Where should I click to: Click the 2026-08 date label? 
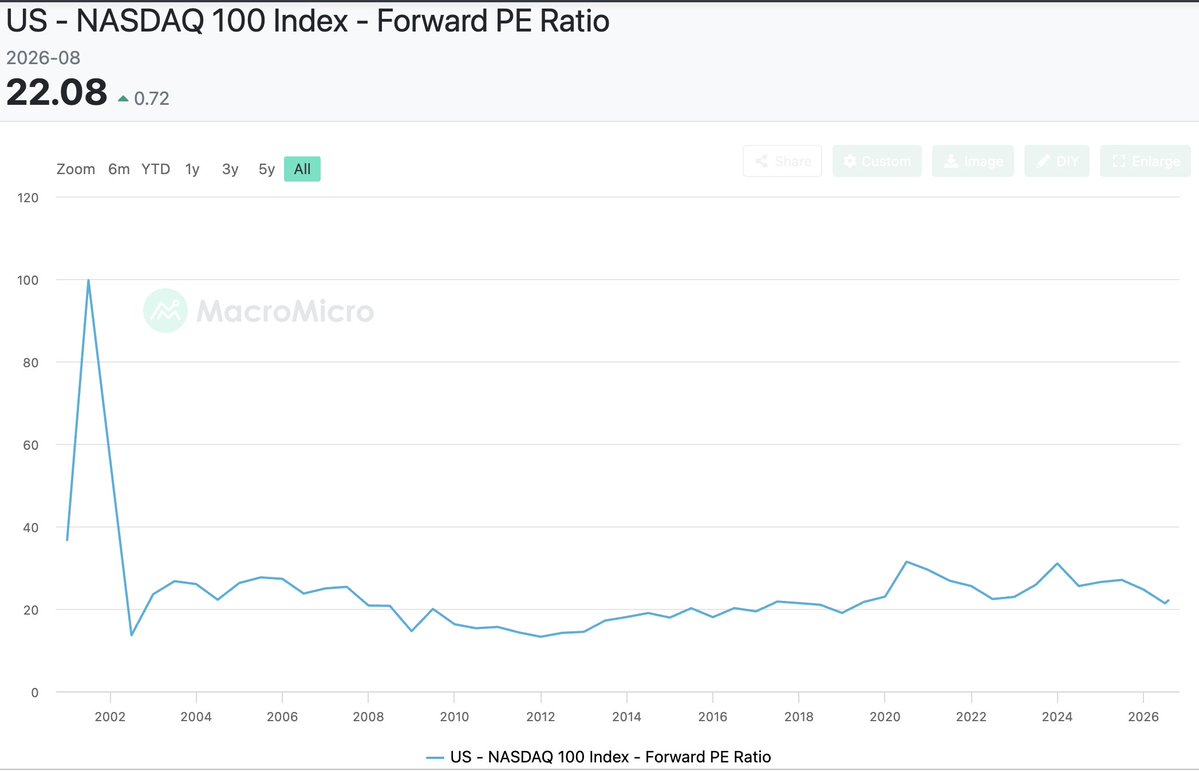[43, 57]
